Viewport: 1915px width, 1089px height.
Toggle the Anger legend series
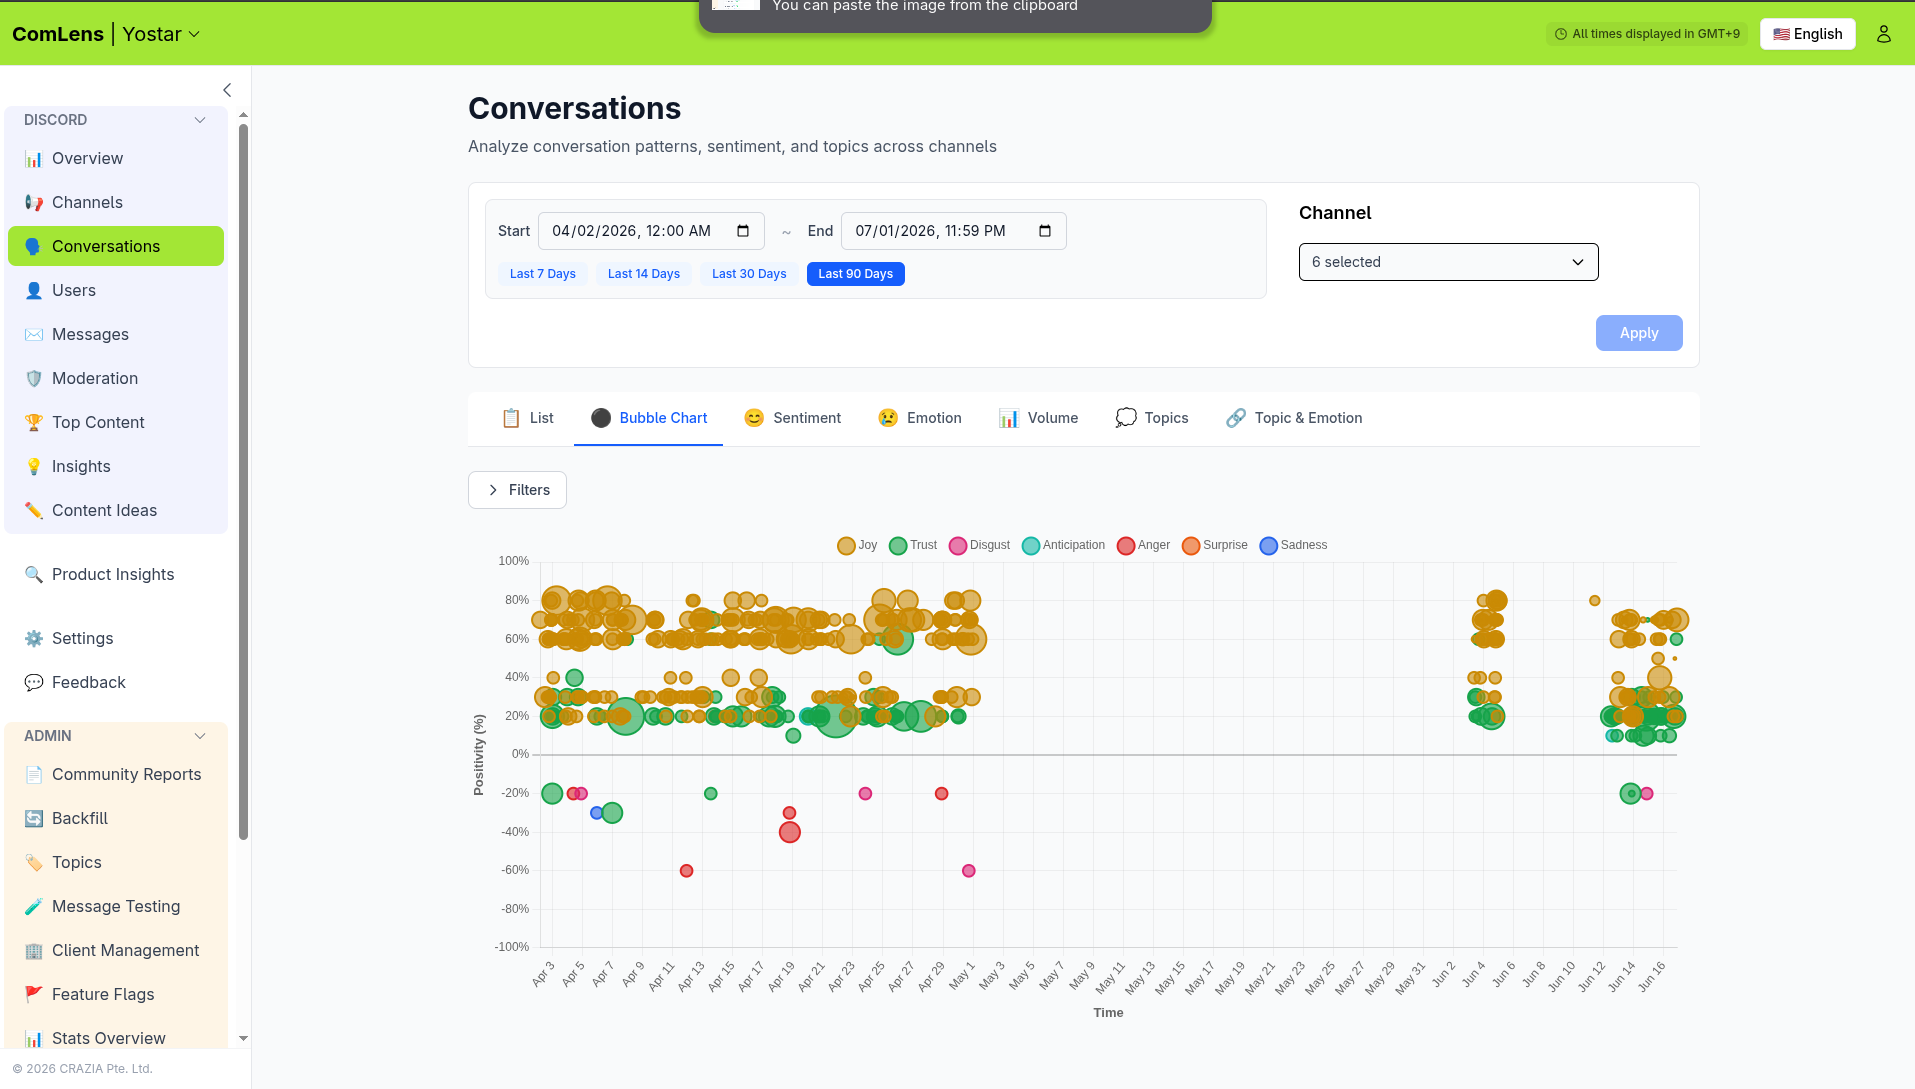coord(1143,545)
